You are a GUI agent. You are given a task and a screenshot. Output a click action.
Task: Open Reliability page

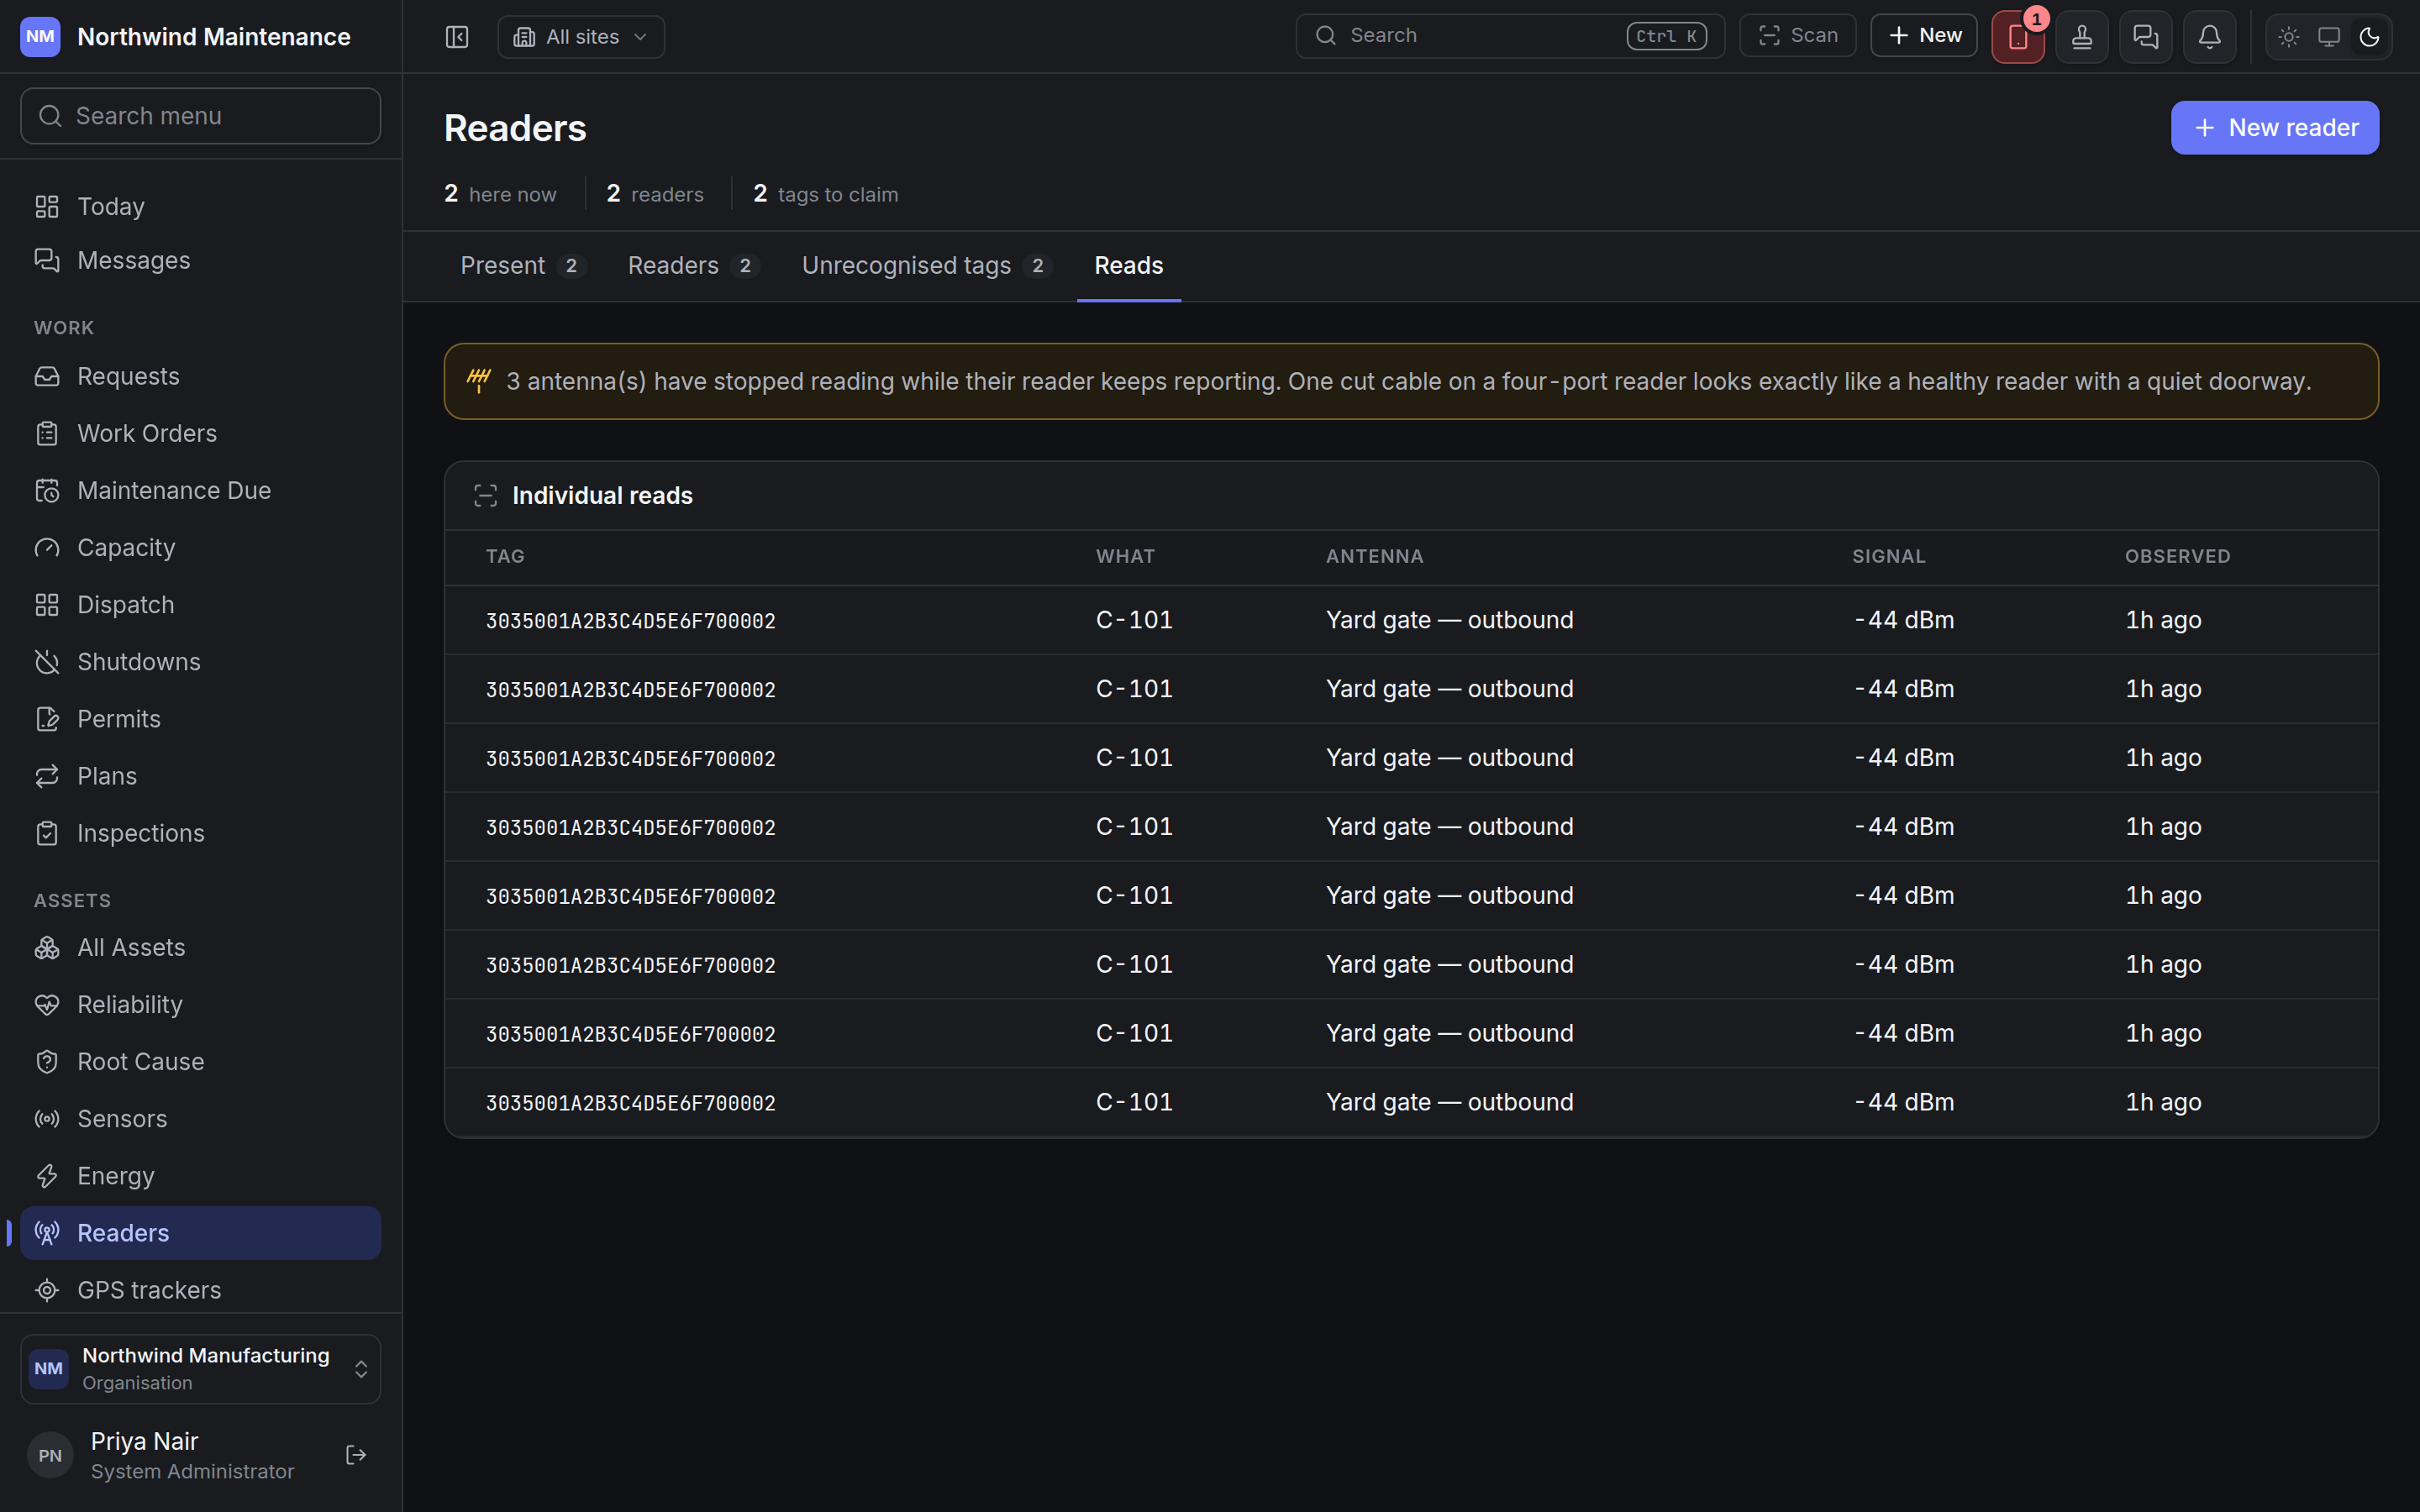pos(201,1005)
